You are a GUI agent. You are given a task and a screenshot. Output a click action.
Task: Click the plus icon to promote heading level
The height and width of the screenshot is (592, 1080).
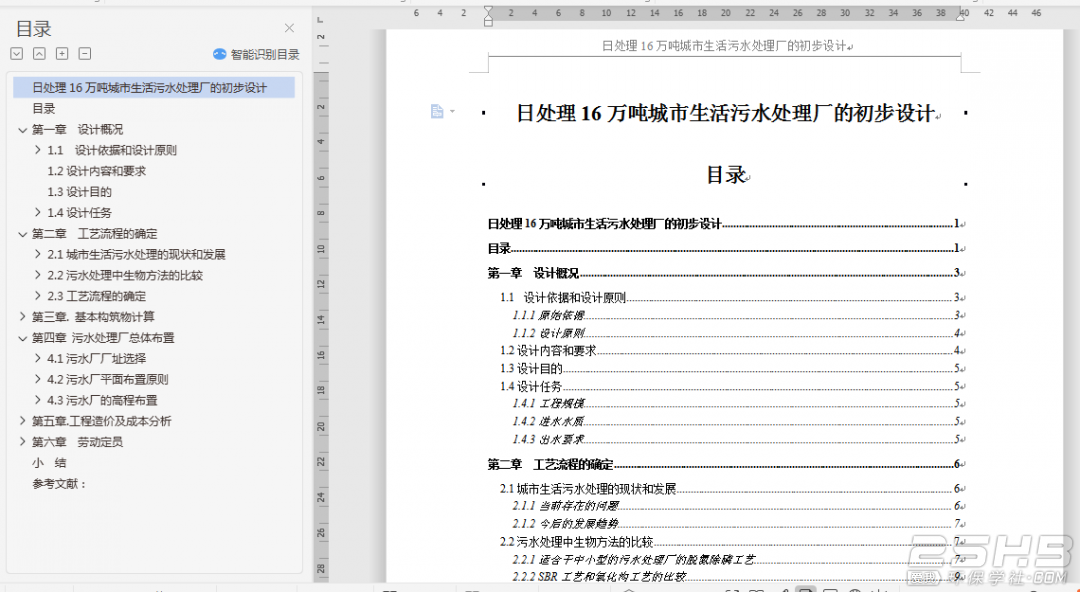[62, 54]
